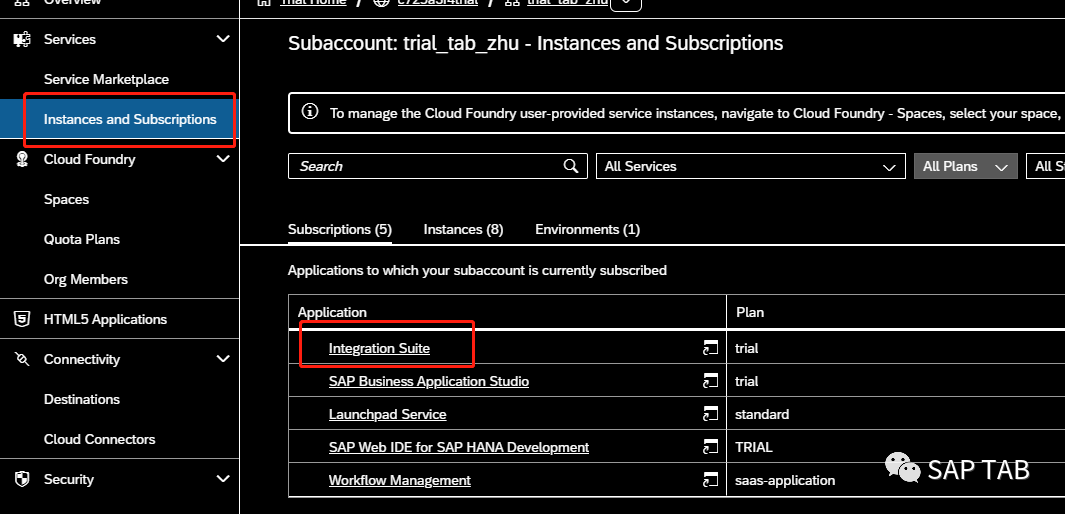
Task: Open the All Plans dropdown
Action: click(x=965, y=166)
